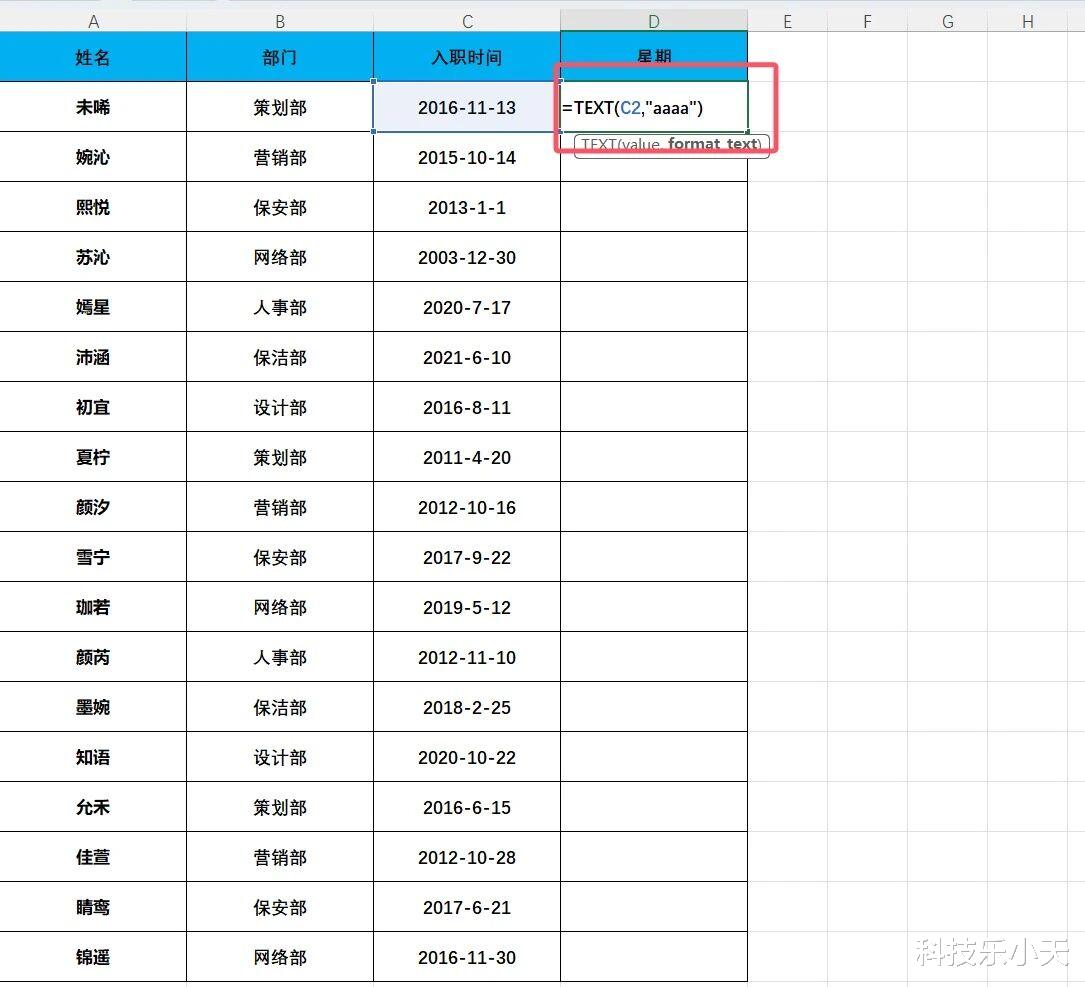The image size is (1085, 987).
Task: Click the name cell 睛鸢
Action: [93, 907]
